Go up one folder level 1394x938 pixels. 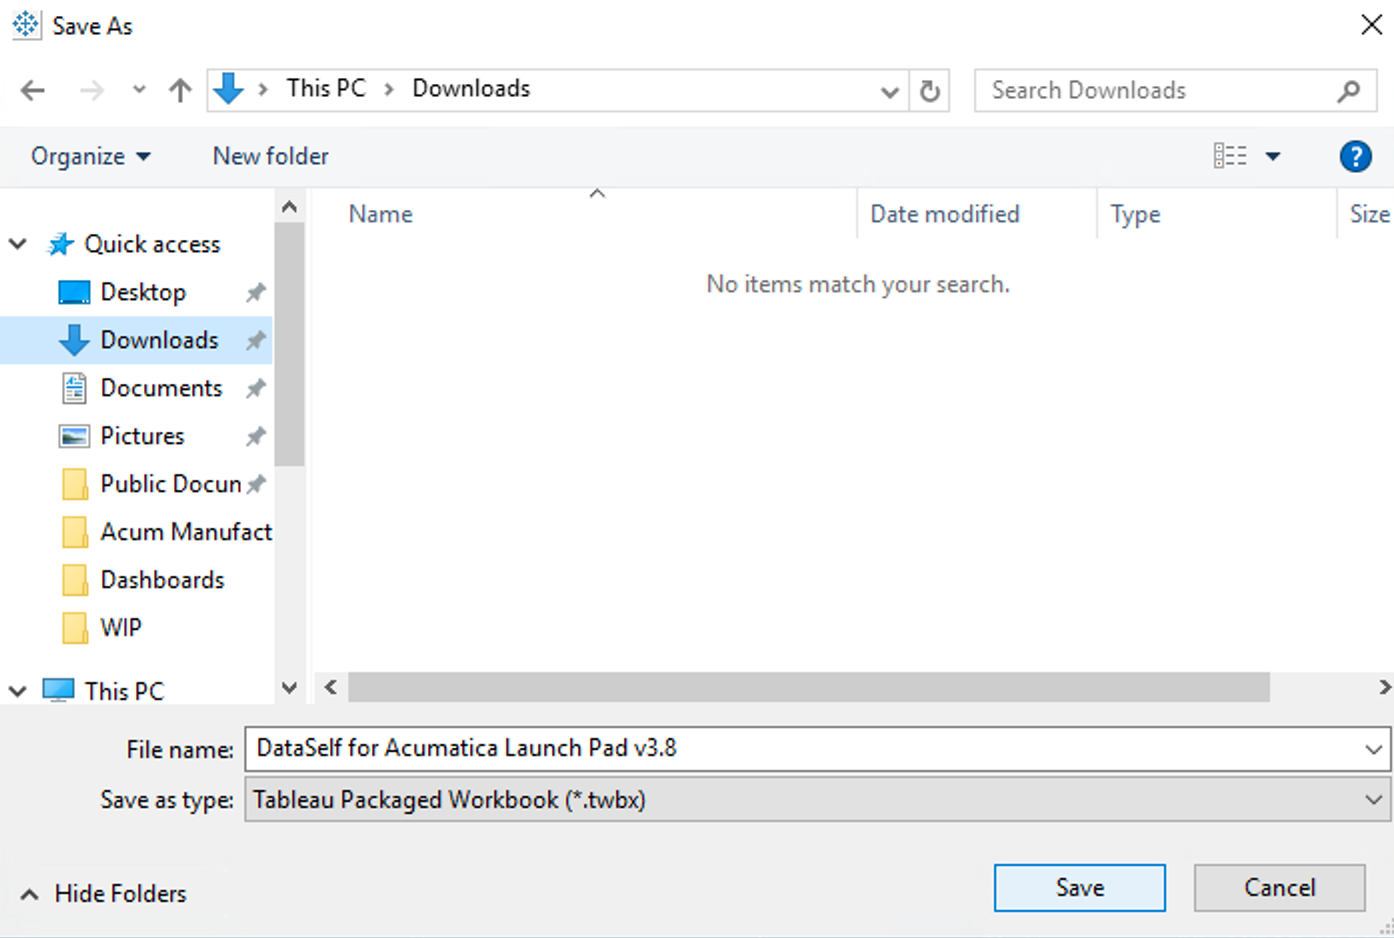180,91
